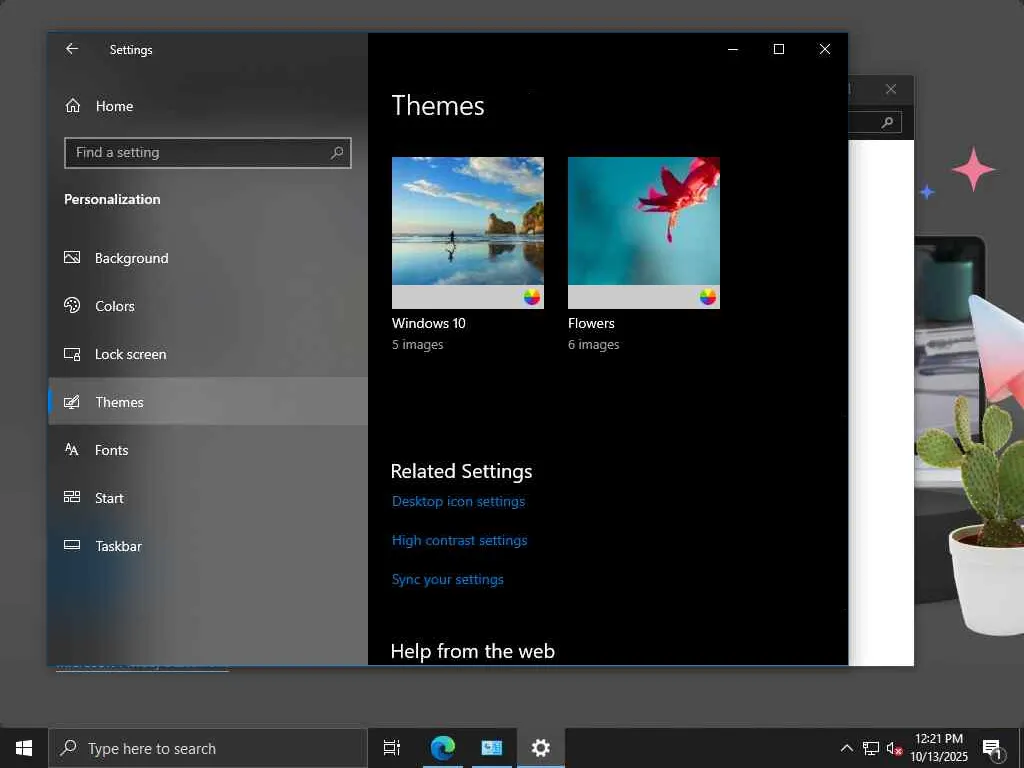The height and width of the screenshot is (768, 1024).
Task: Close the Settings window
Action: tap(825, 49)
